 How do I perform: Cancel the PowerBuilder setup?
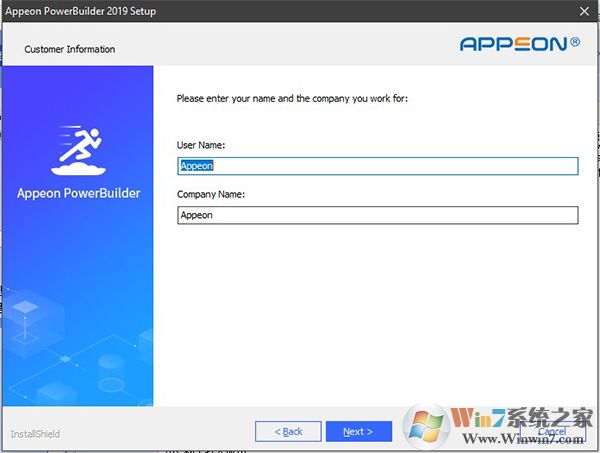(x=552, y=432)
